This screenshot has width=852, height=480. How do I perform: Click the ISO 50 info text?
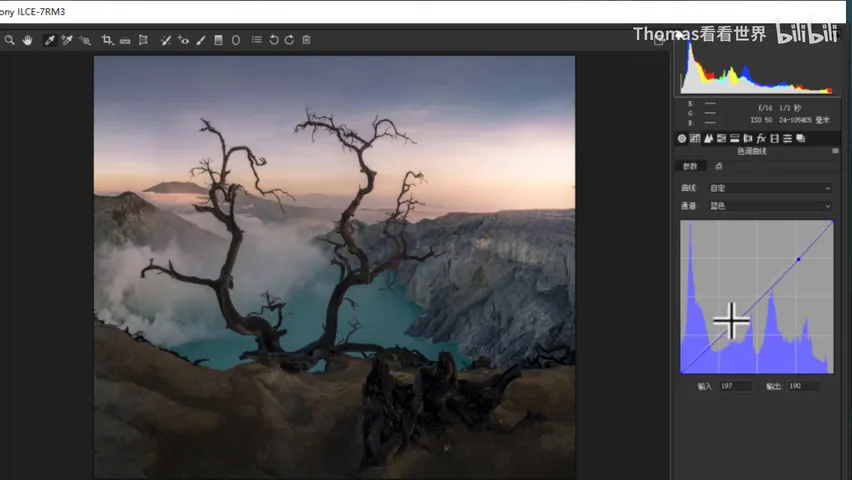761,120
